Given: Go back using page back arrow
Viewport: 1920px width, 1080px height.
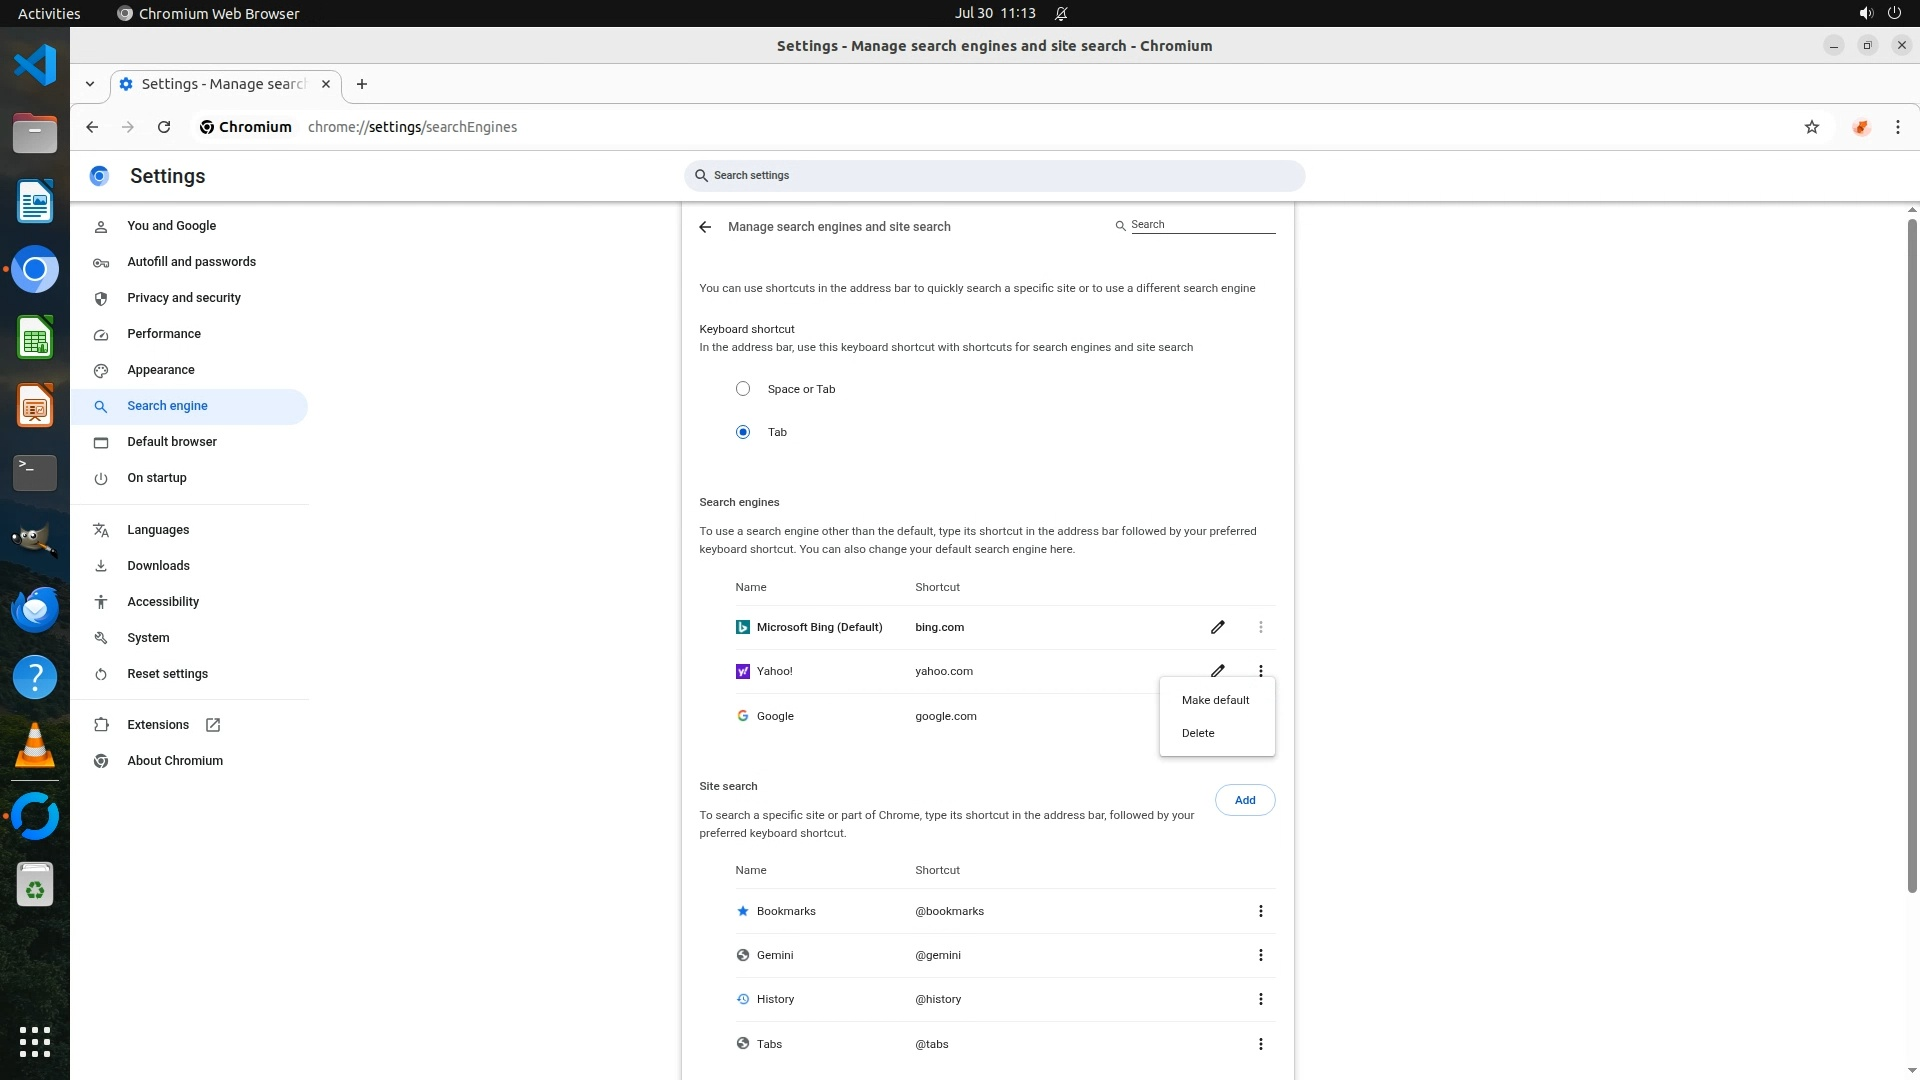Looking at the screenshot, I should click(x=92, y=127).
